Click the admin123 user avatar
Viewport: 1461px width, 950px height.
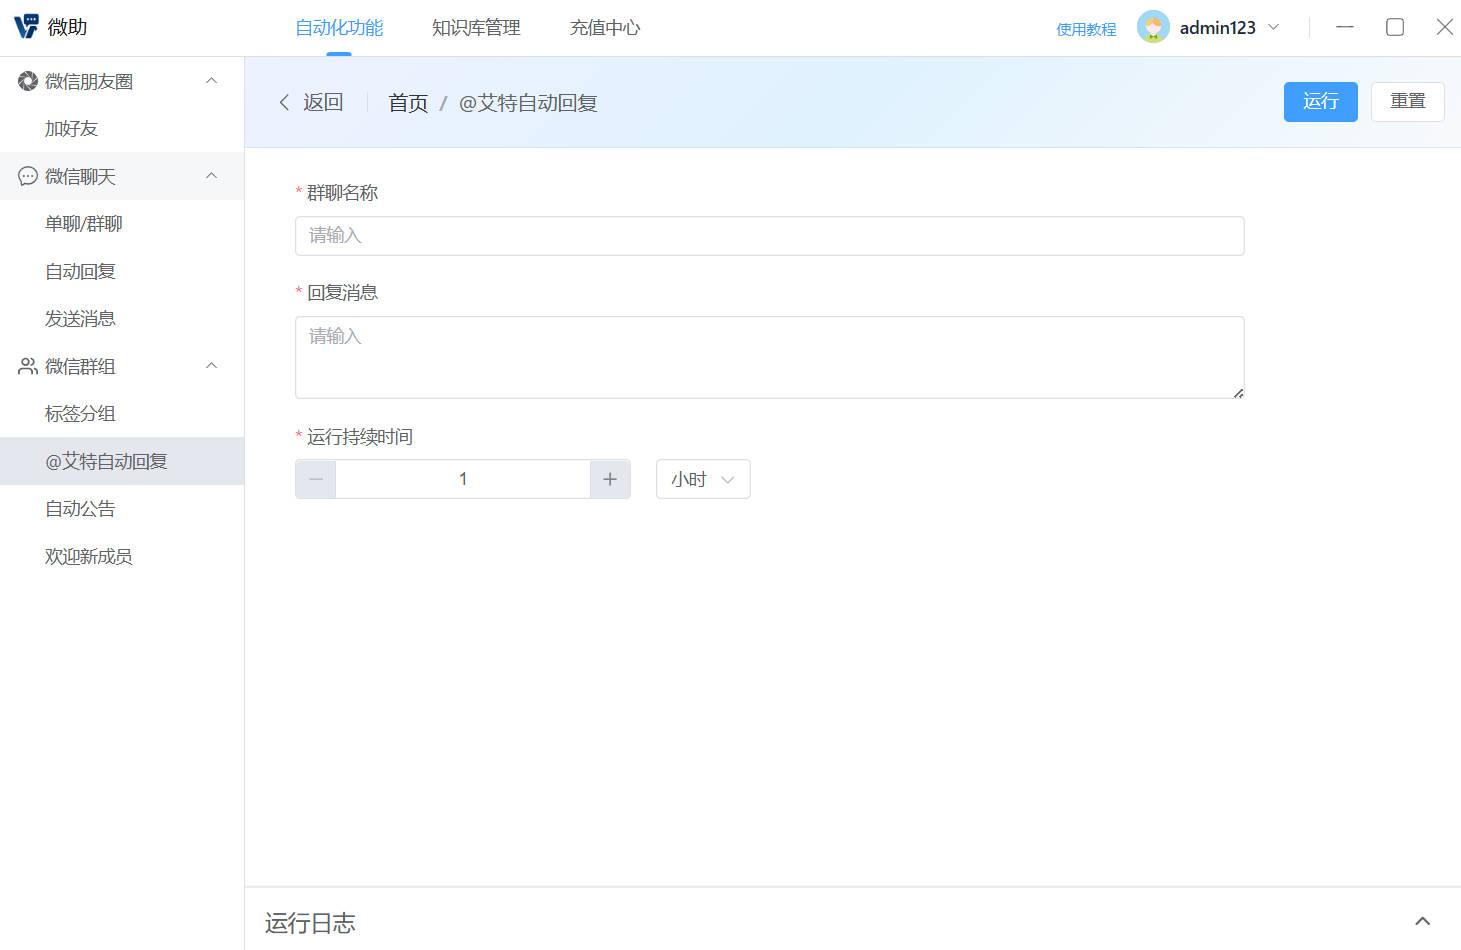pyautogui.click(x=1153, y=27)
